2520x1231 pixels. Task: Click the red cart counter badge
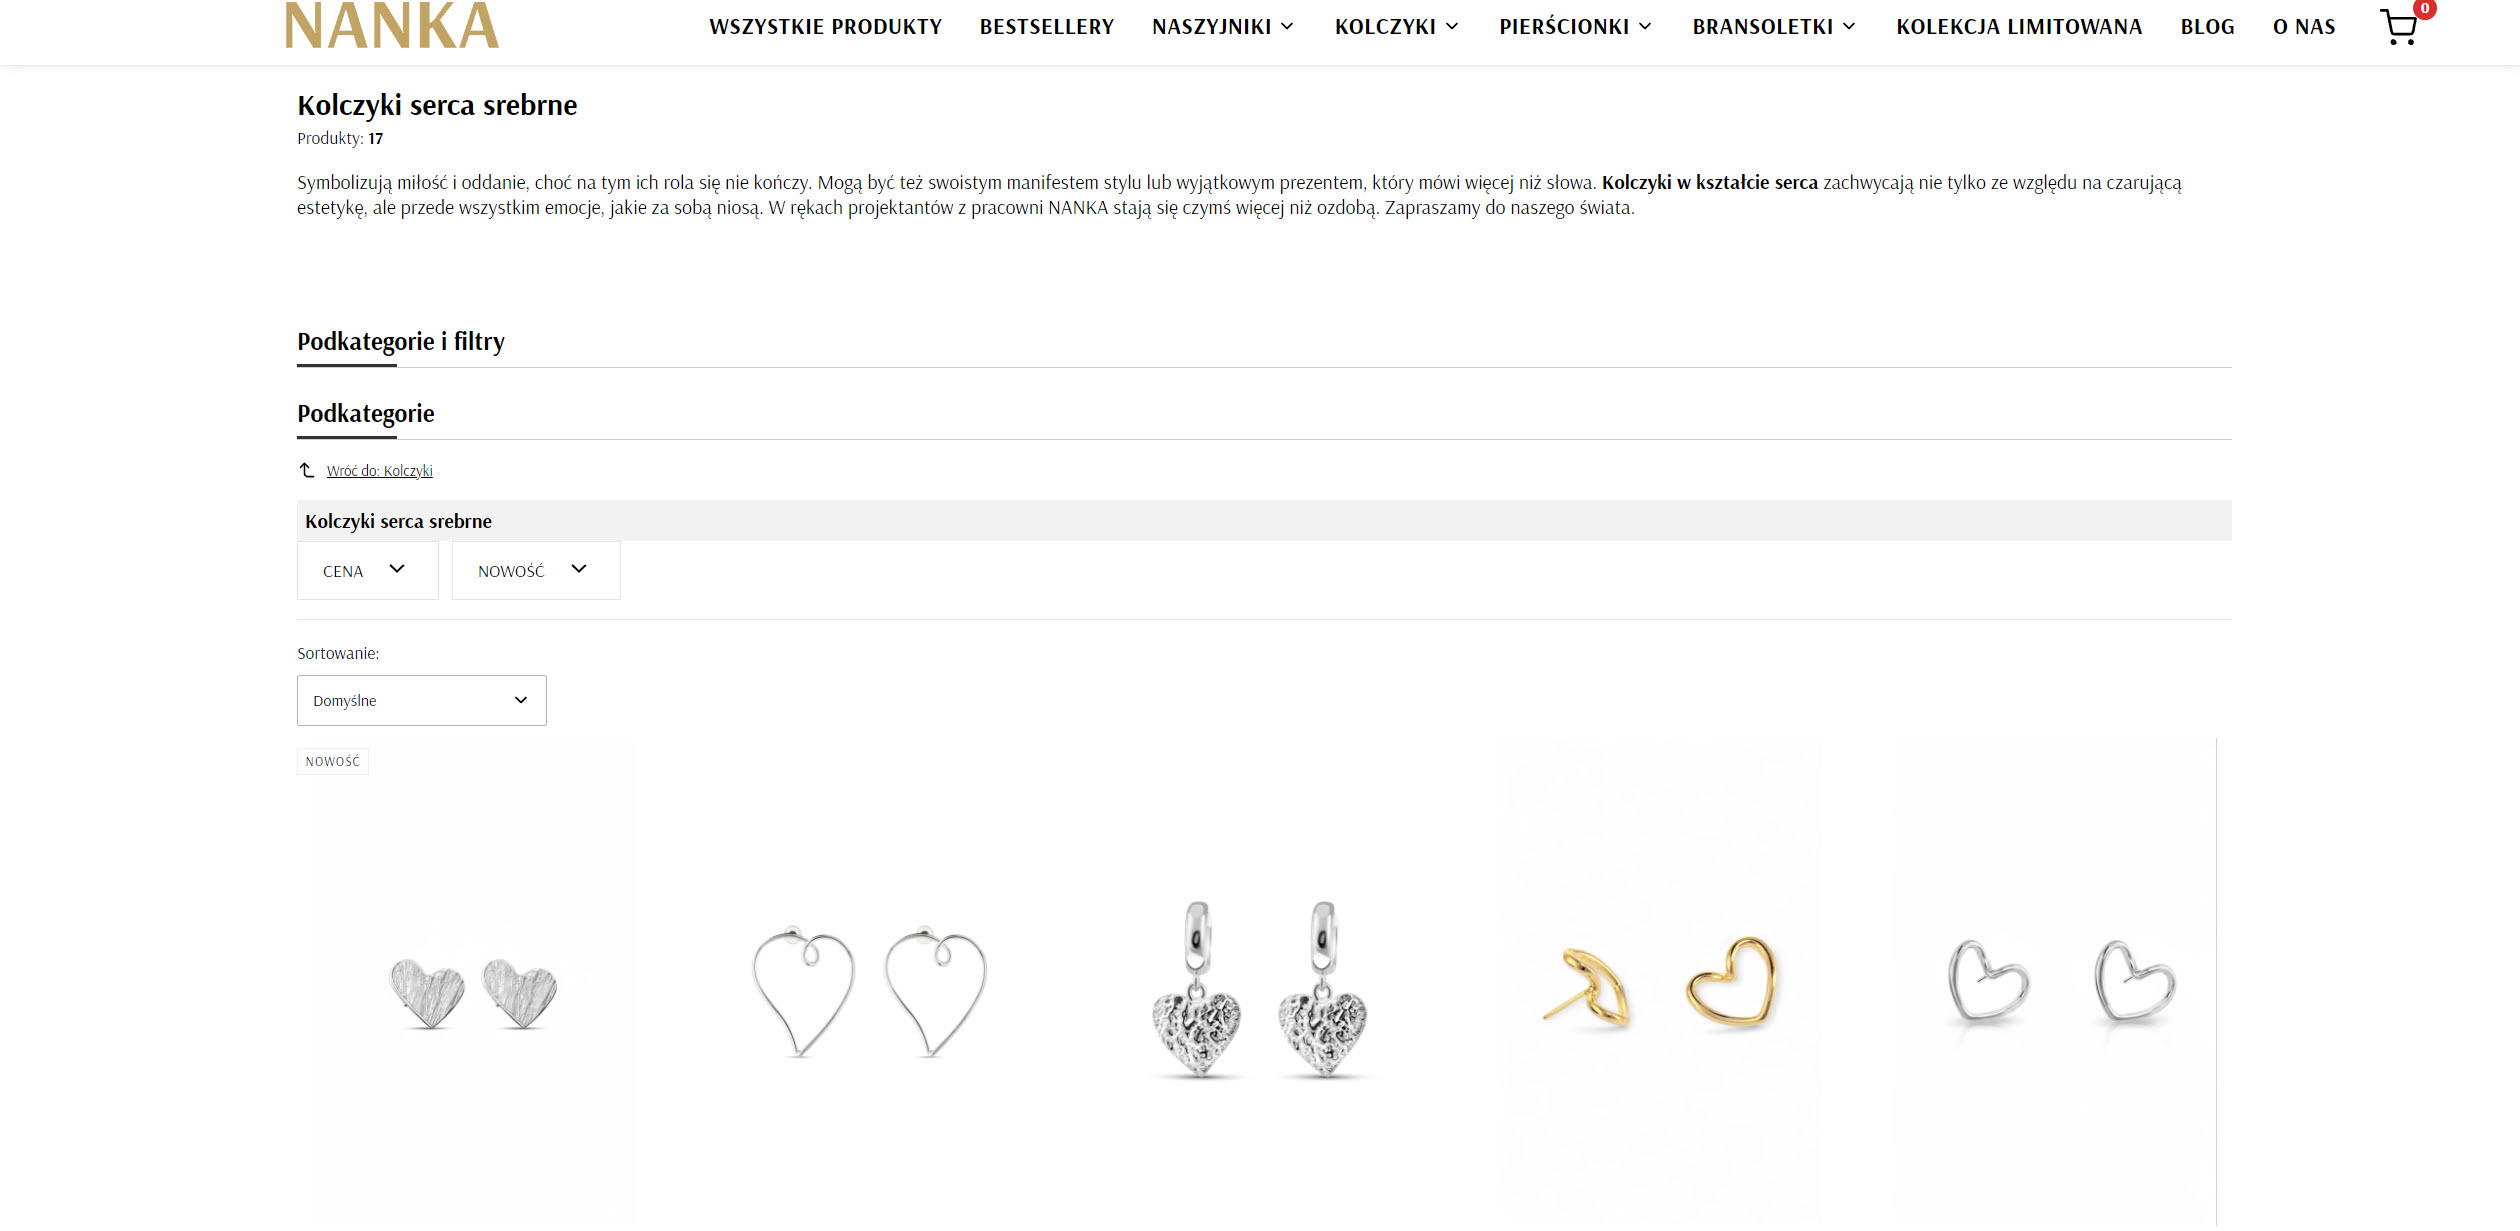(2425, 8)
